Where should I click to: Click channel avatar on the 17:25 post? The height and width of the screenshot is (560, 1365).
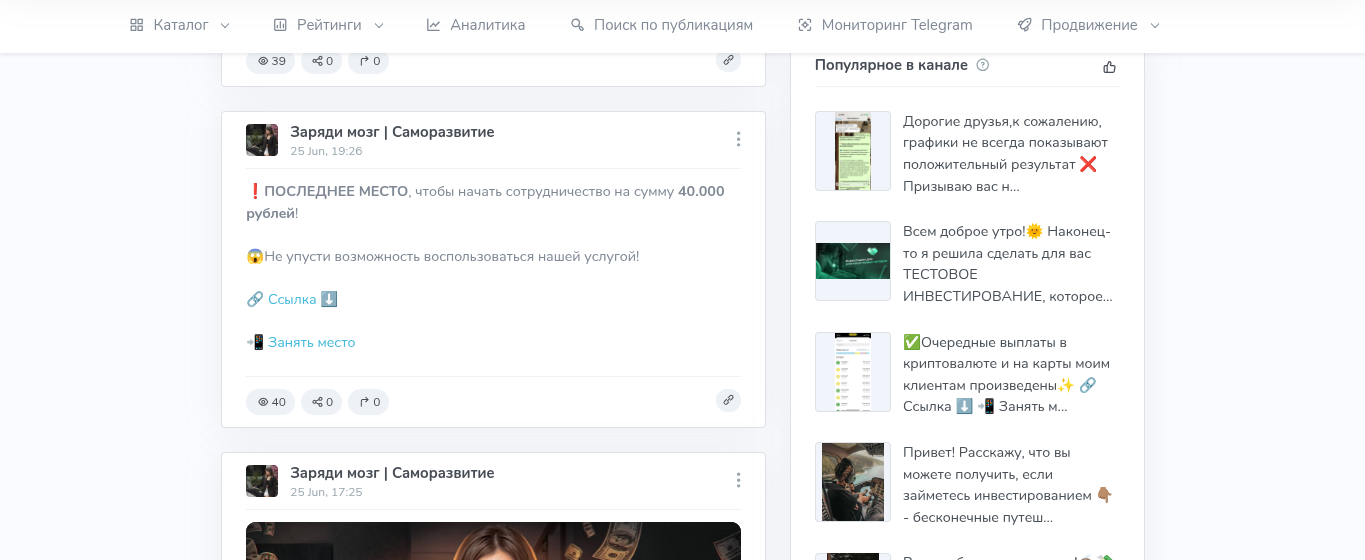(262, 481)
